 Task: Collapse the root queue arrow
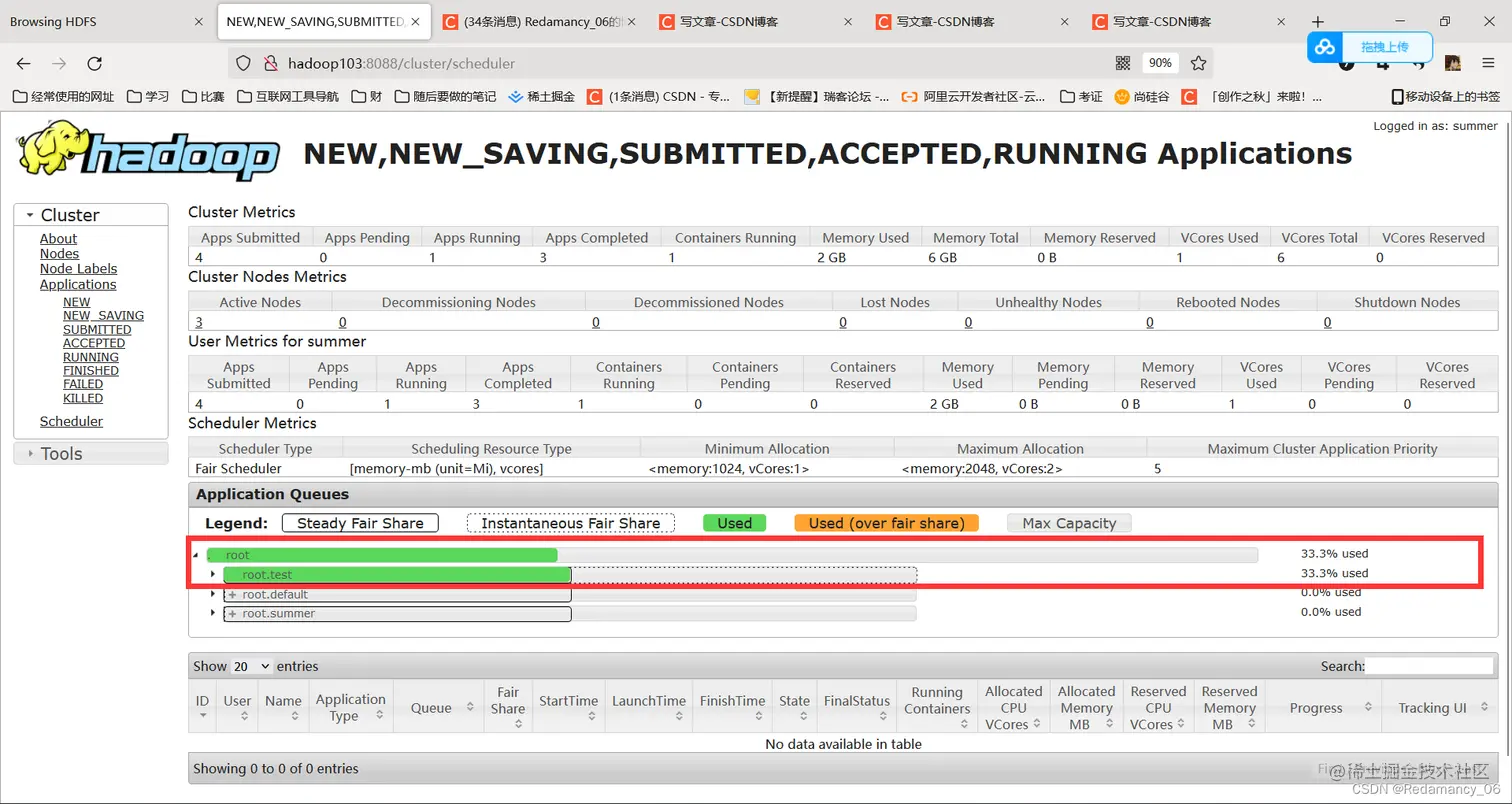point(196,555)
